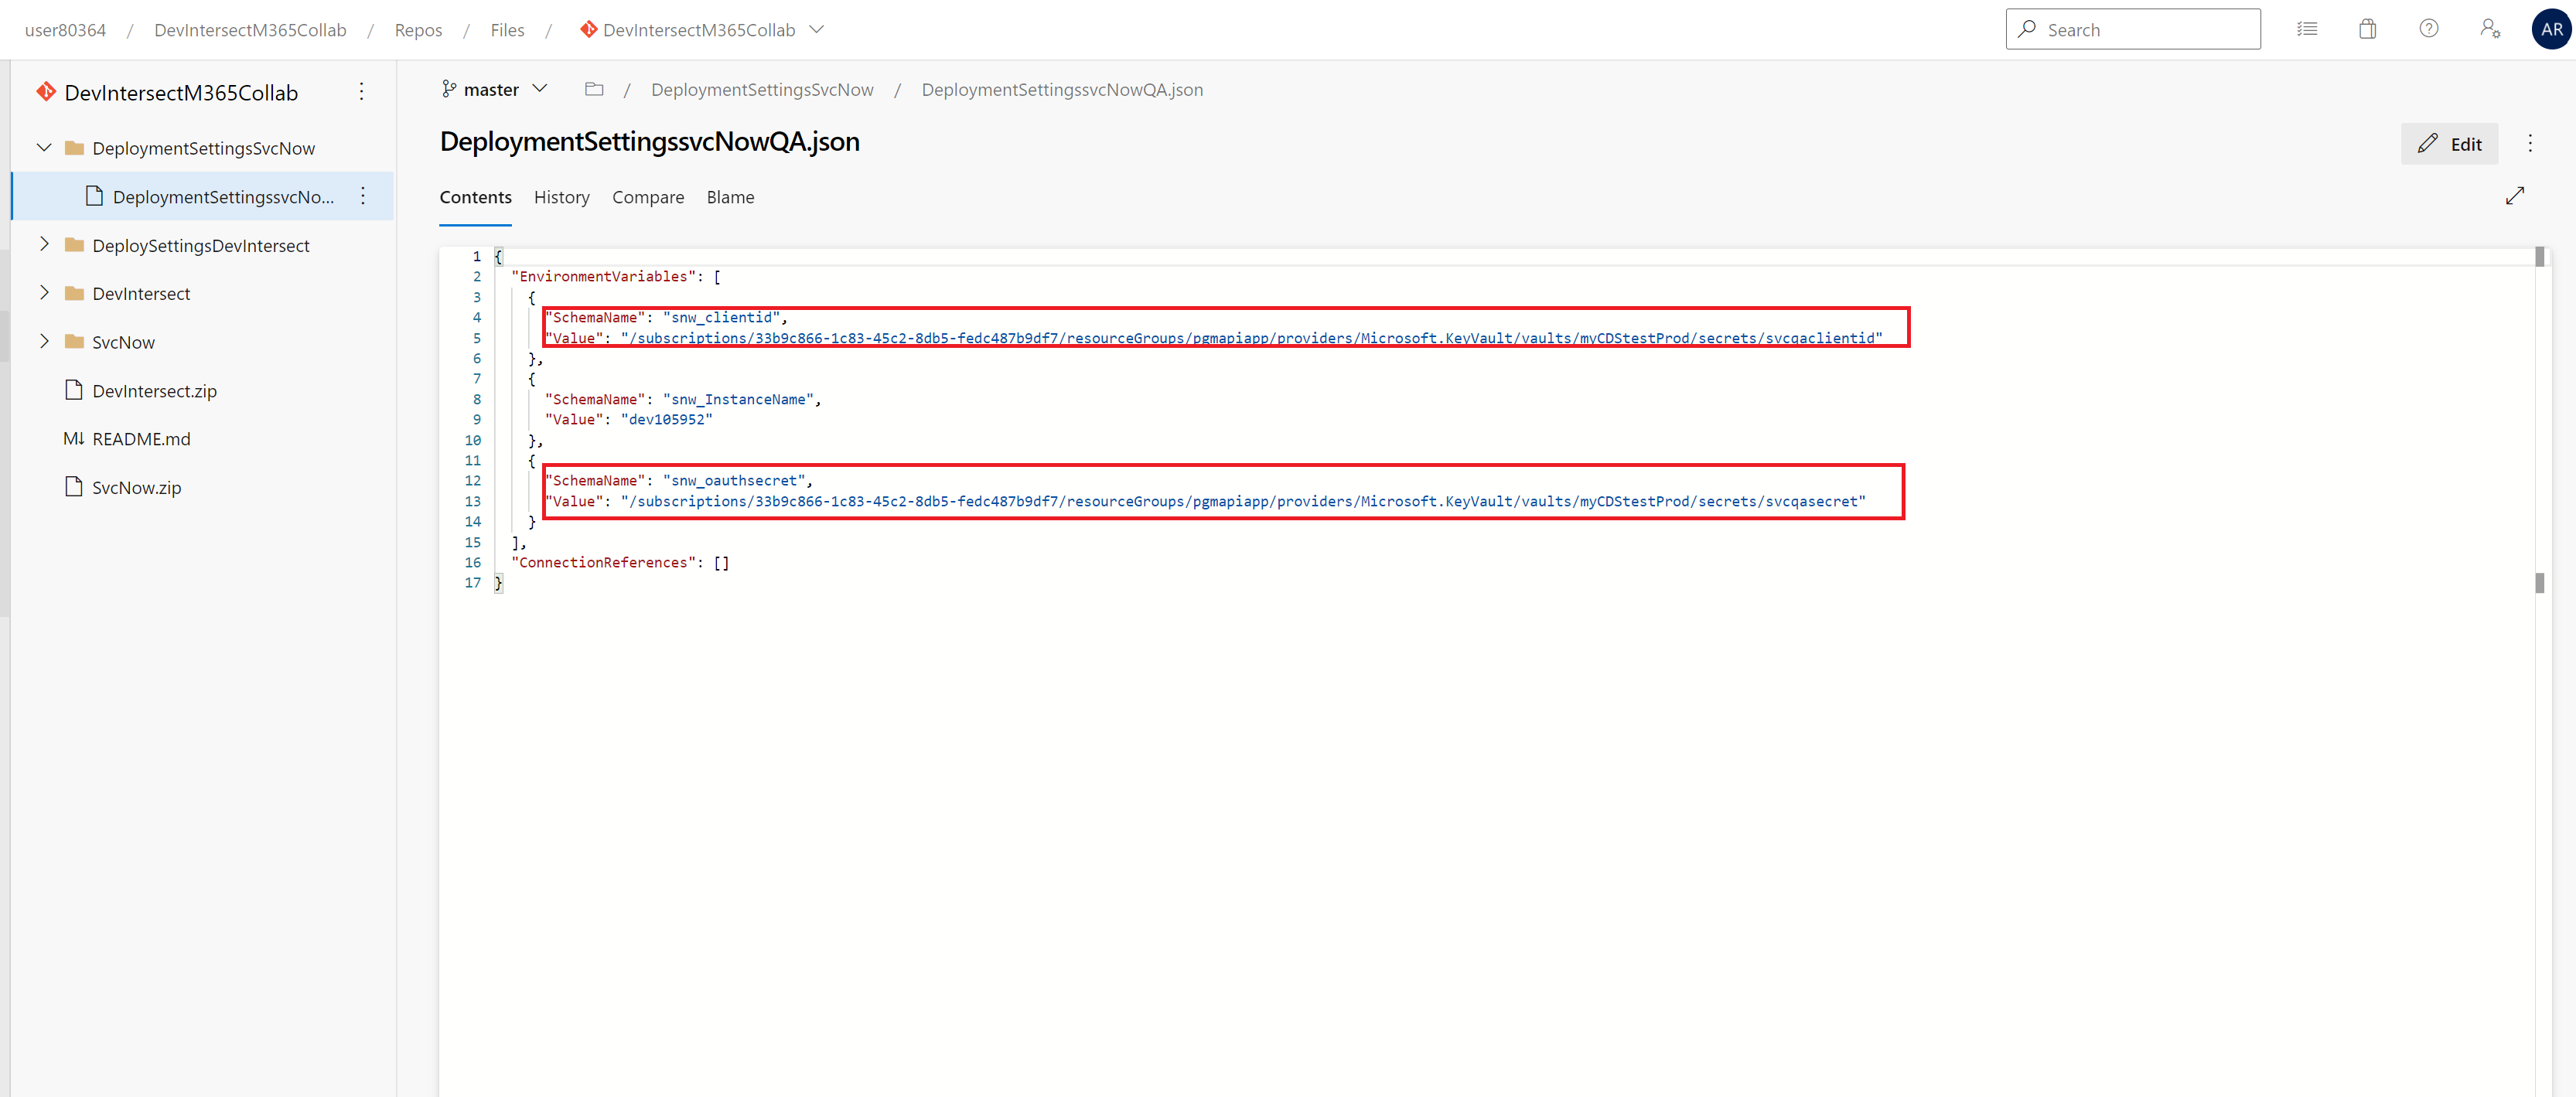Open the DeploymentSettingssvcNoQA file kebab menu

[x=362, y=196]
